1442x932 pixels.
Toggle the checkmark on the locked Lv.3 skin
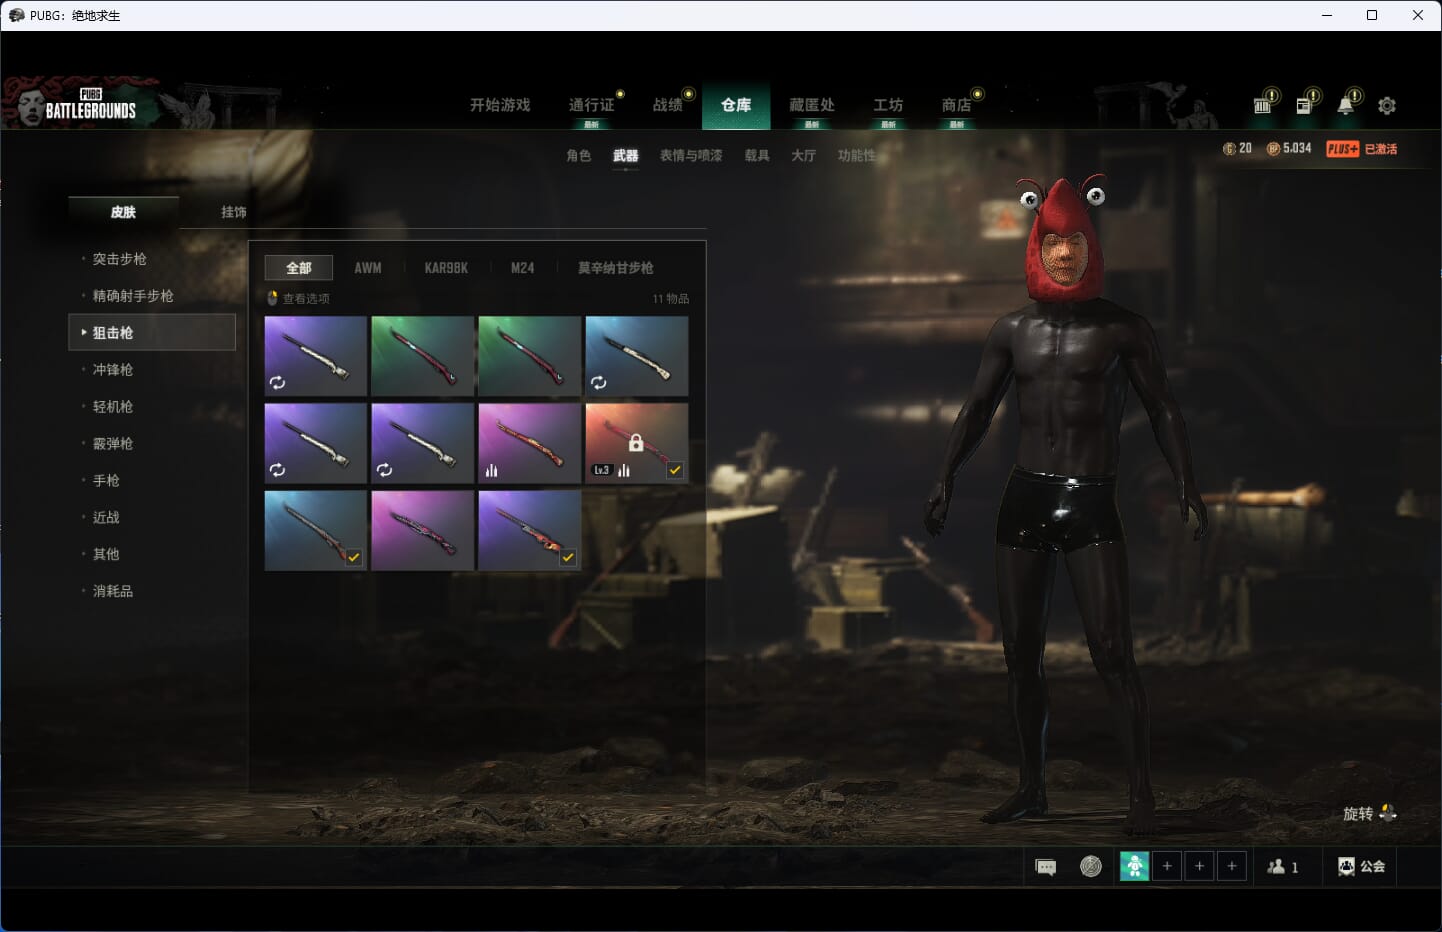pyautogui.click(x=675, y=470)
